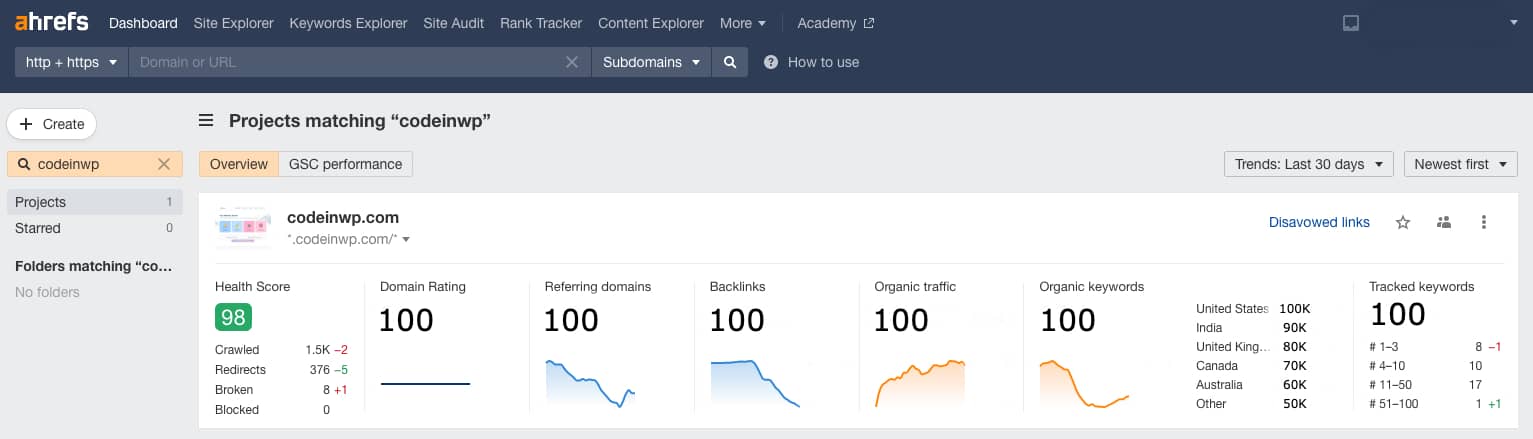
Task: Open the http + https protocol dropdown
Action: pyautogui.click(x=71, y=62)
